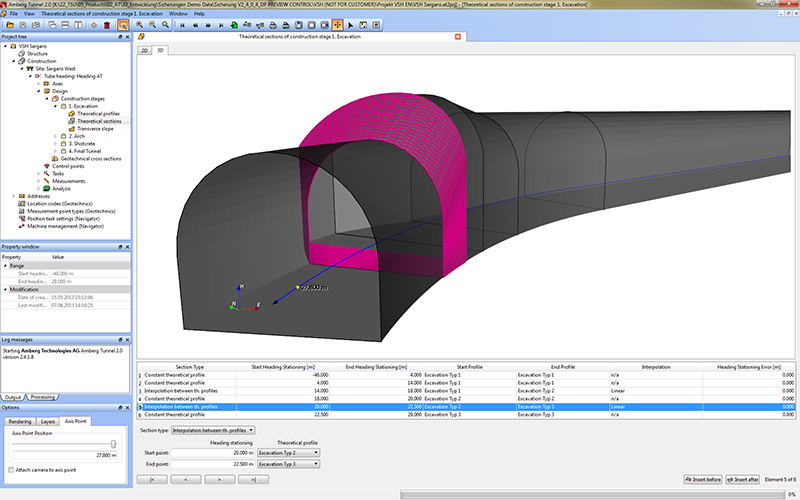Select Theoretical profiles in project tree
Image resolution: width=800 pixels, height=500 pixels.
click(98, 114)
